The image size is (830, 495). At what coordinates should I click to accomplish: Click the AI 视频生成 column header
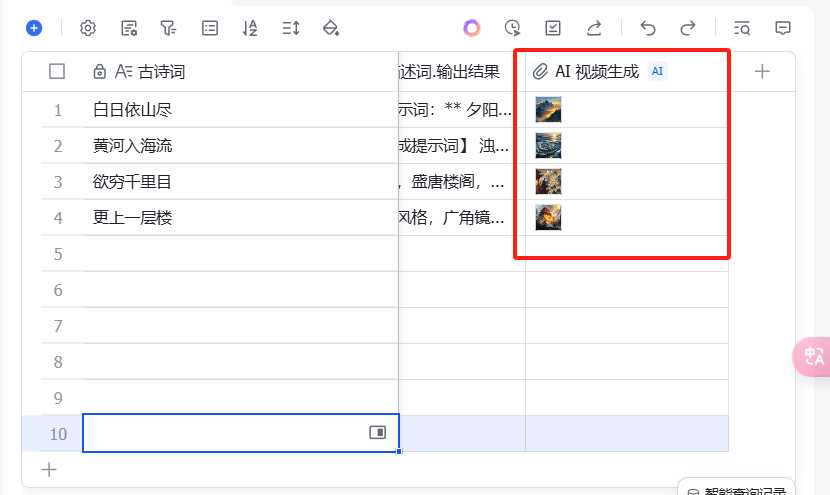click(627, 71)
